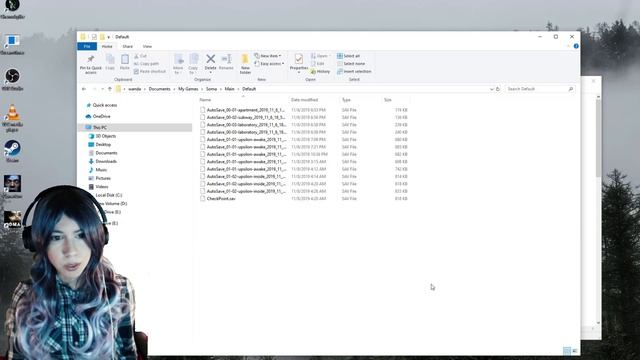Click Copy path in Clipboard group
The image size is (640, 360).
coord(146,64)
